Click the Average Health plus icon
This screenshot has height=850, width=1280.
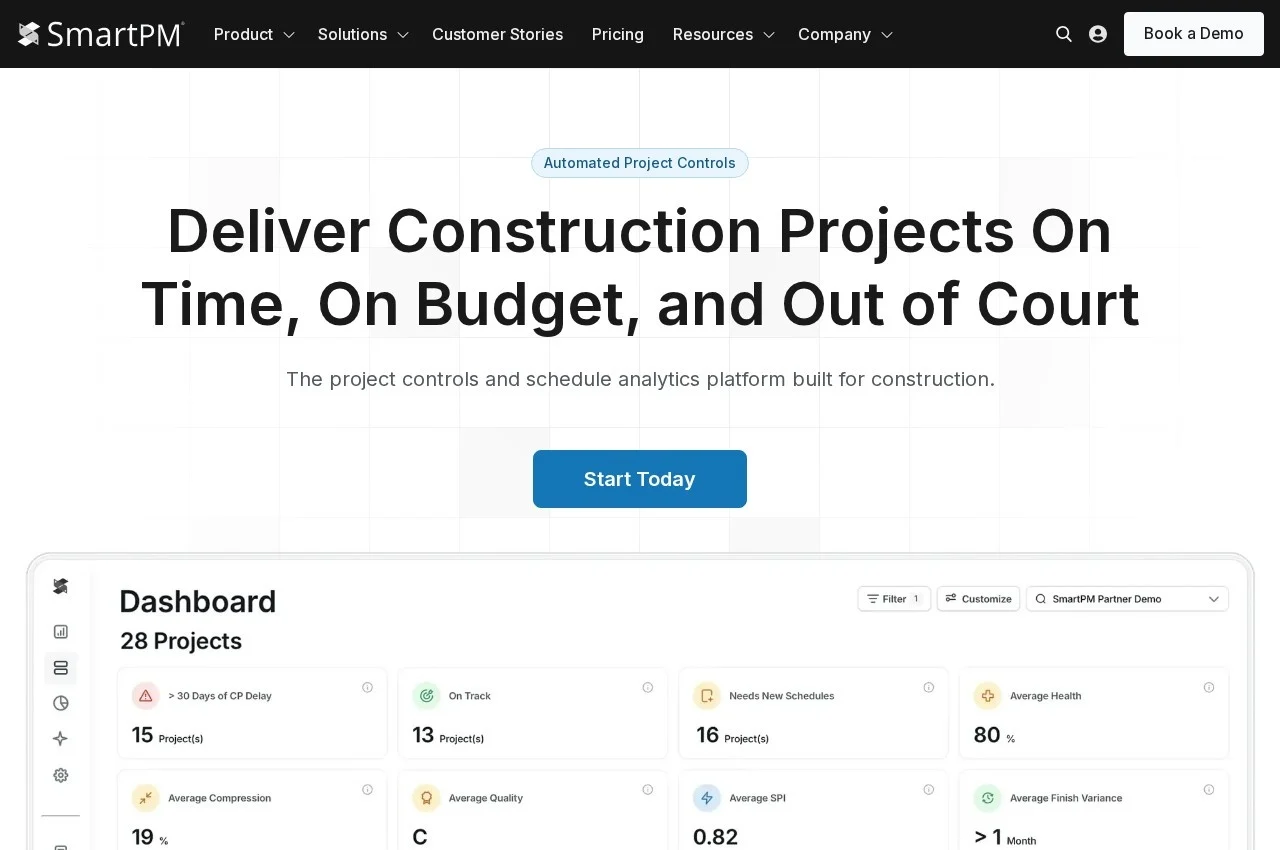[988, 695]
